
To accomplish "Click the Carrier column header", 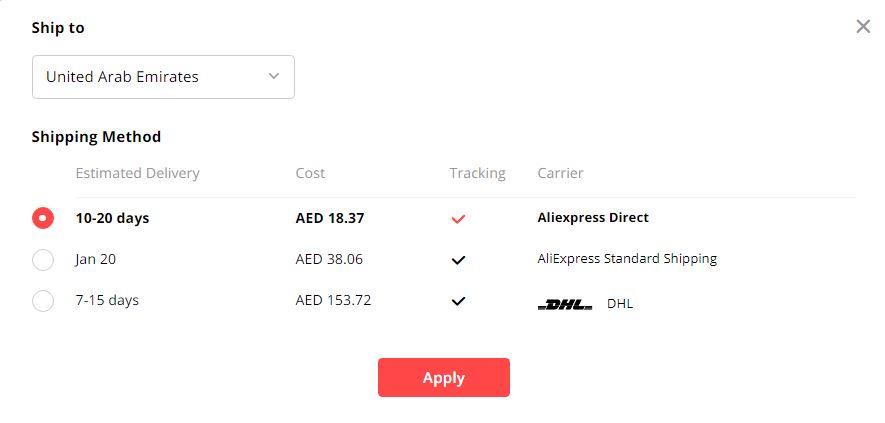I will [560, 173].
